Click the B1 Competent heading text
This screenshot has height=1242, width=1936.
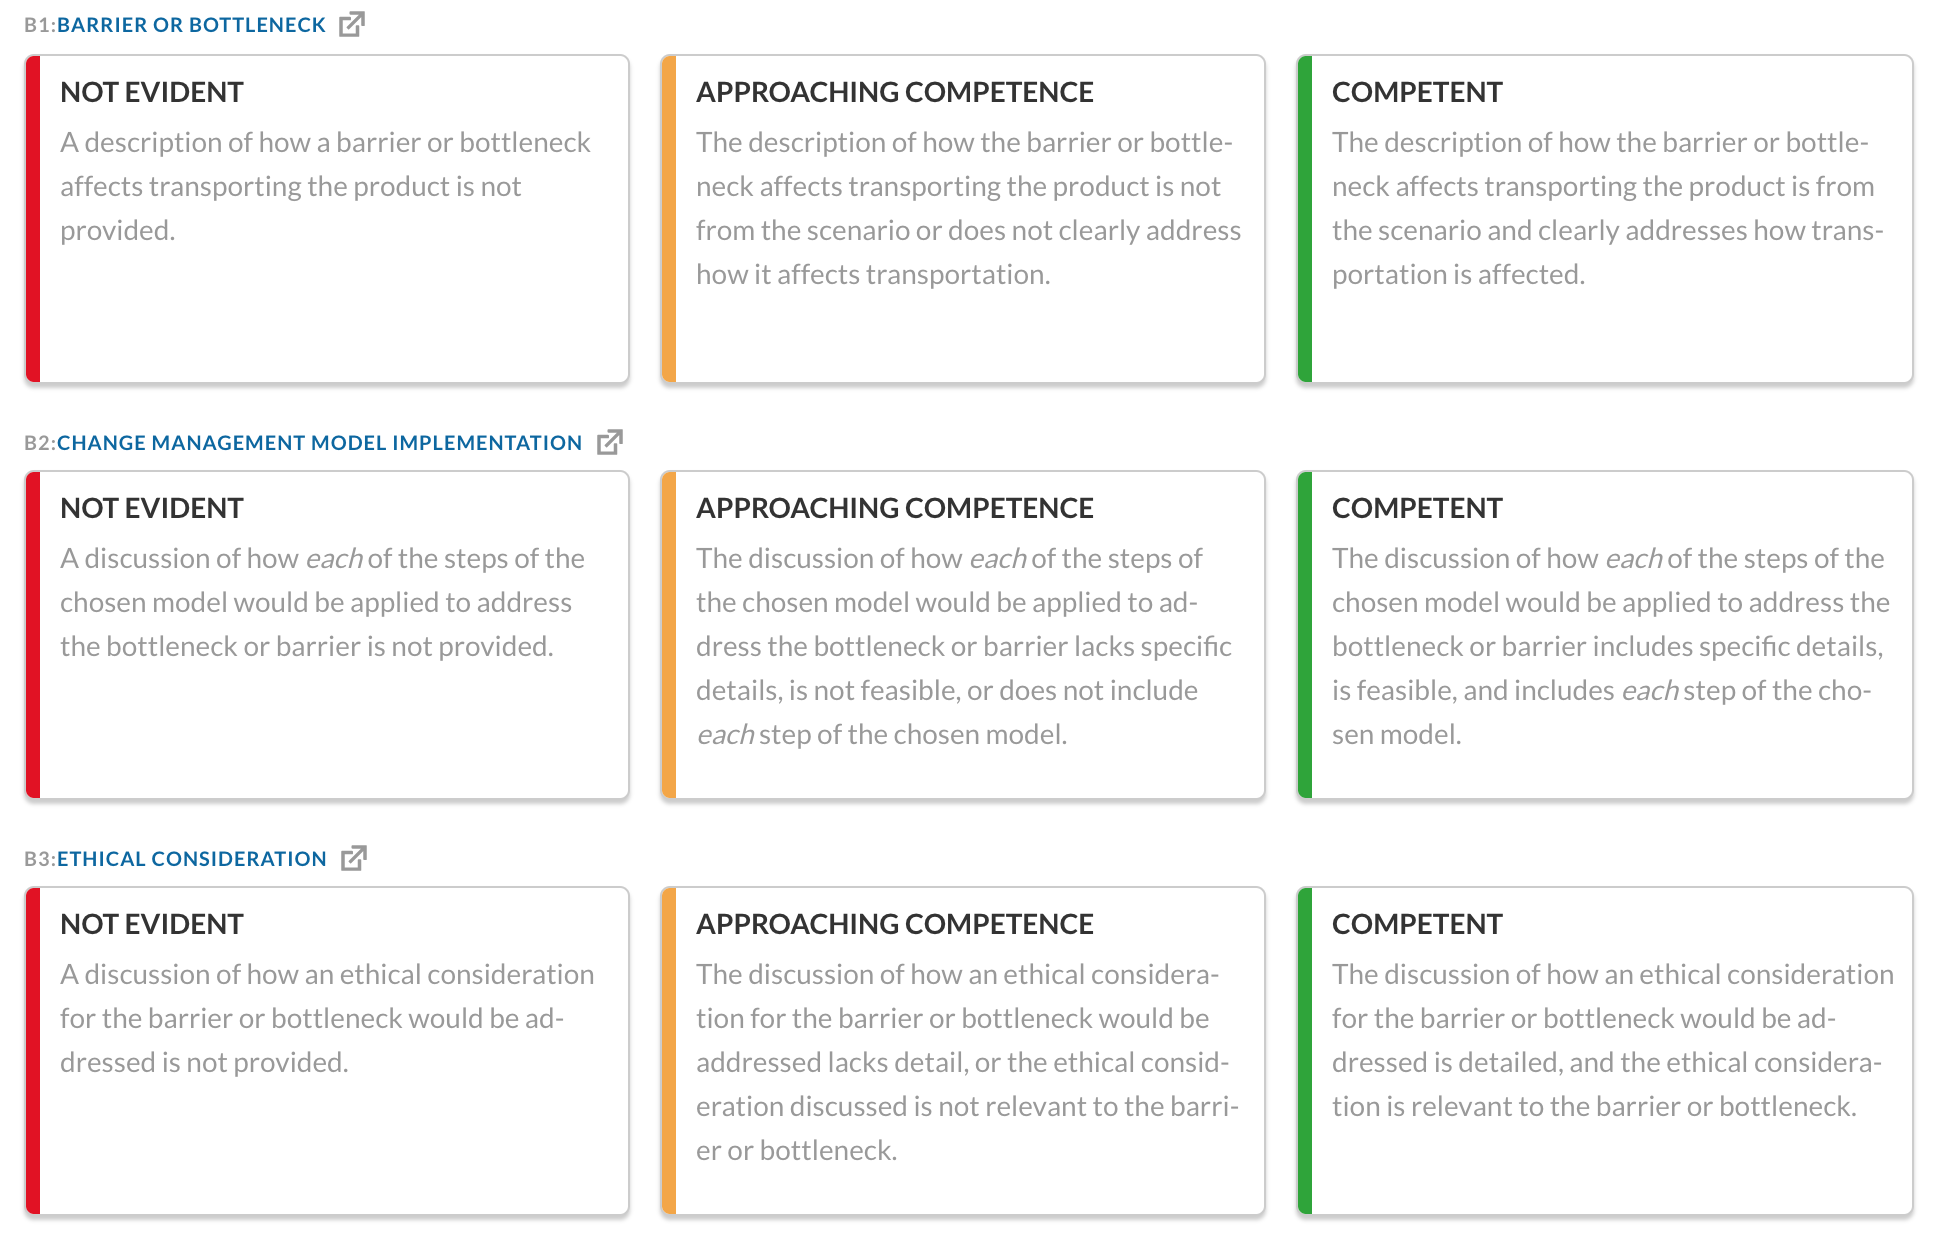[x=1417, y=92]
